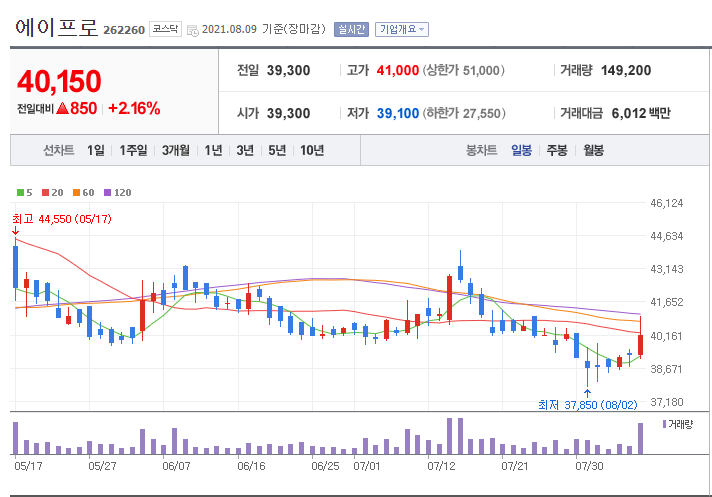712x497 pixels.
Task: Click the 최고 44,550 (05/17) label
Action: 62,219
